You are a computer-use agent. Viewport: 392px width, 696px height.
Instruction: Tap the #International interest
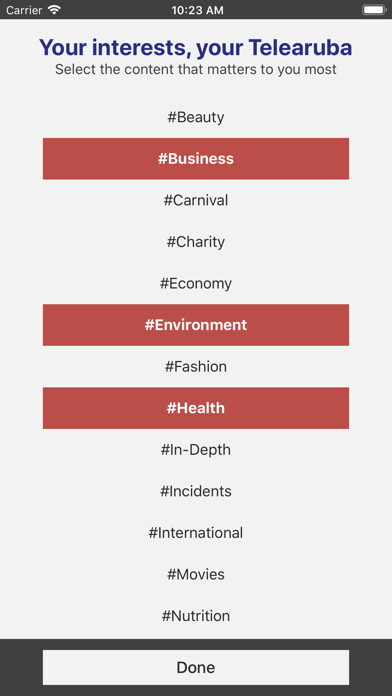pos(196,533)
